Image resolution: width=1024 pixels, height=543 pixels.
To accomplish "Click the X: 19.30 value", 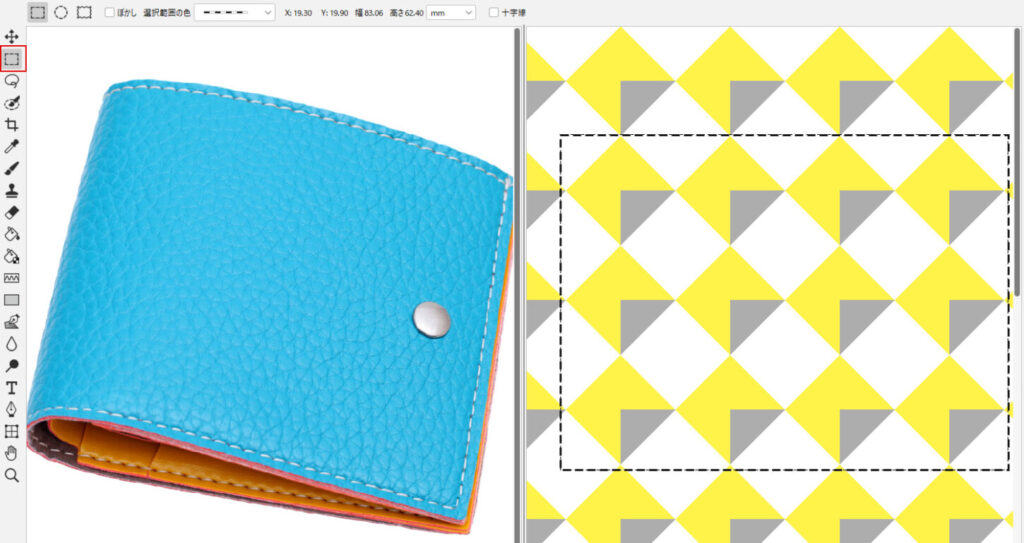I will (298, 12).
